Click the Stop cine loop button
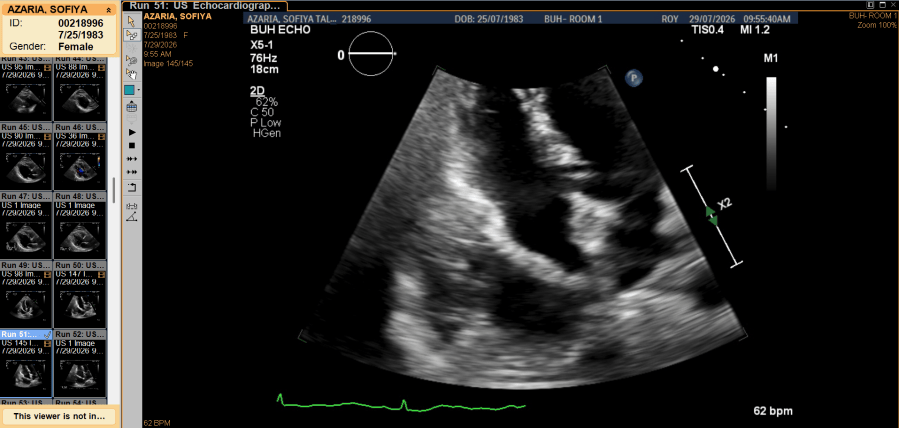This screenshot has width=899, height=428. [131, 146]
